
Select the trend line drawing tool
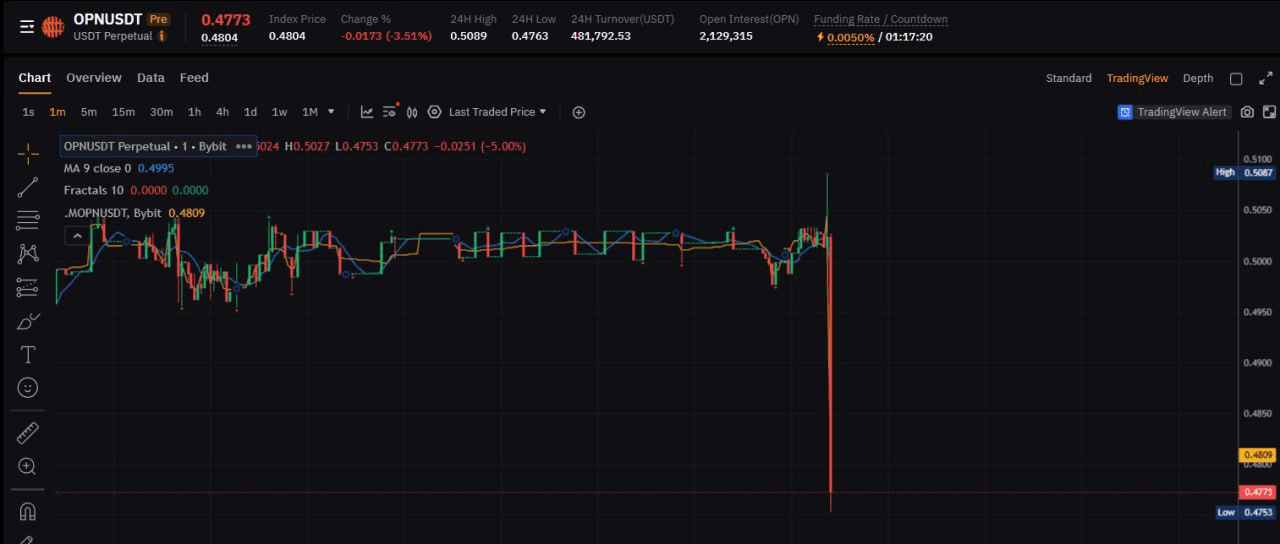pos(28,186)
